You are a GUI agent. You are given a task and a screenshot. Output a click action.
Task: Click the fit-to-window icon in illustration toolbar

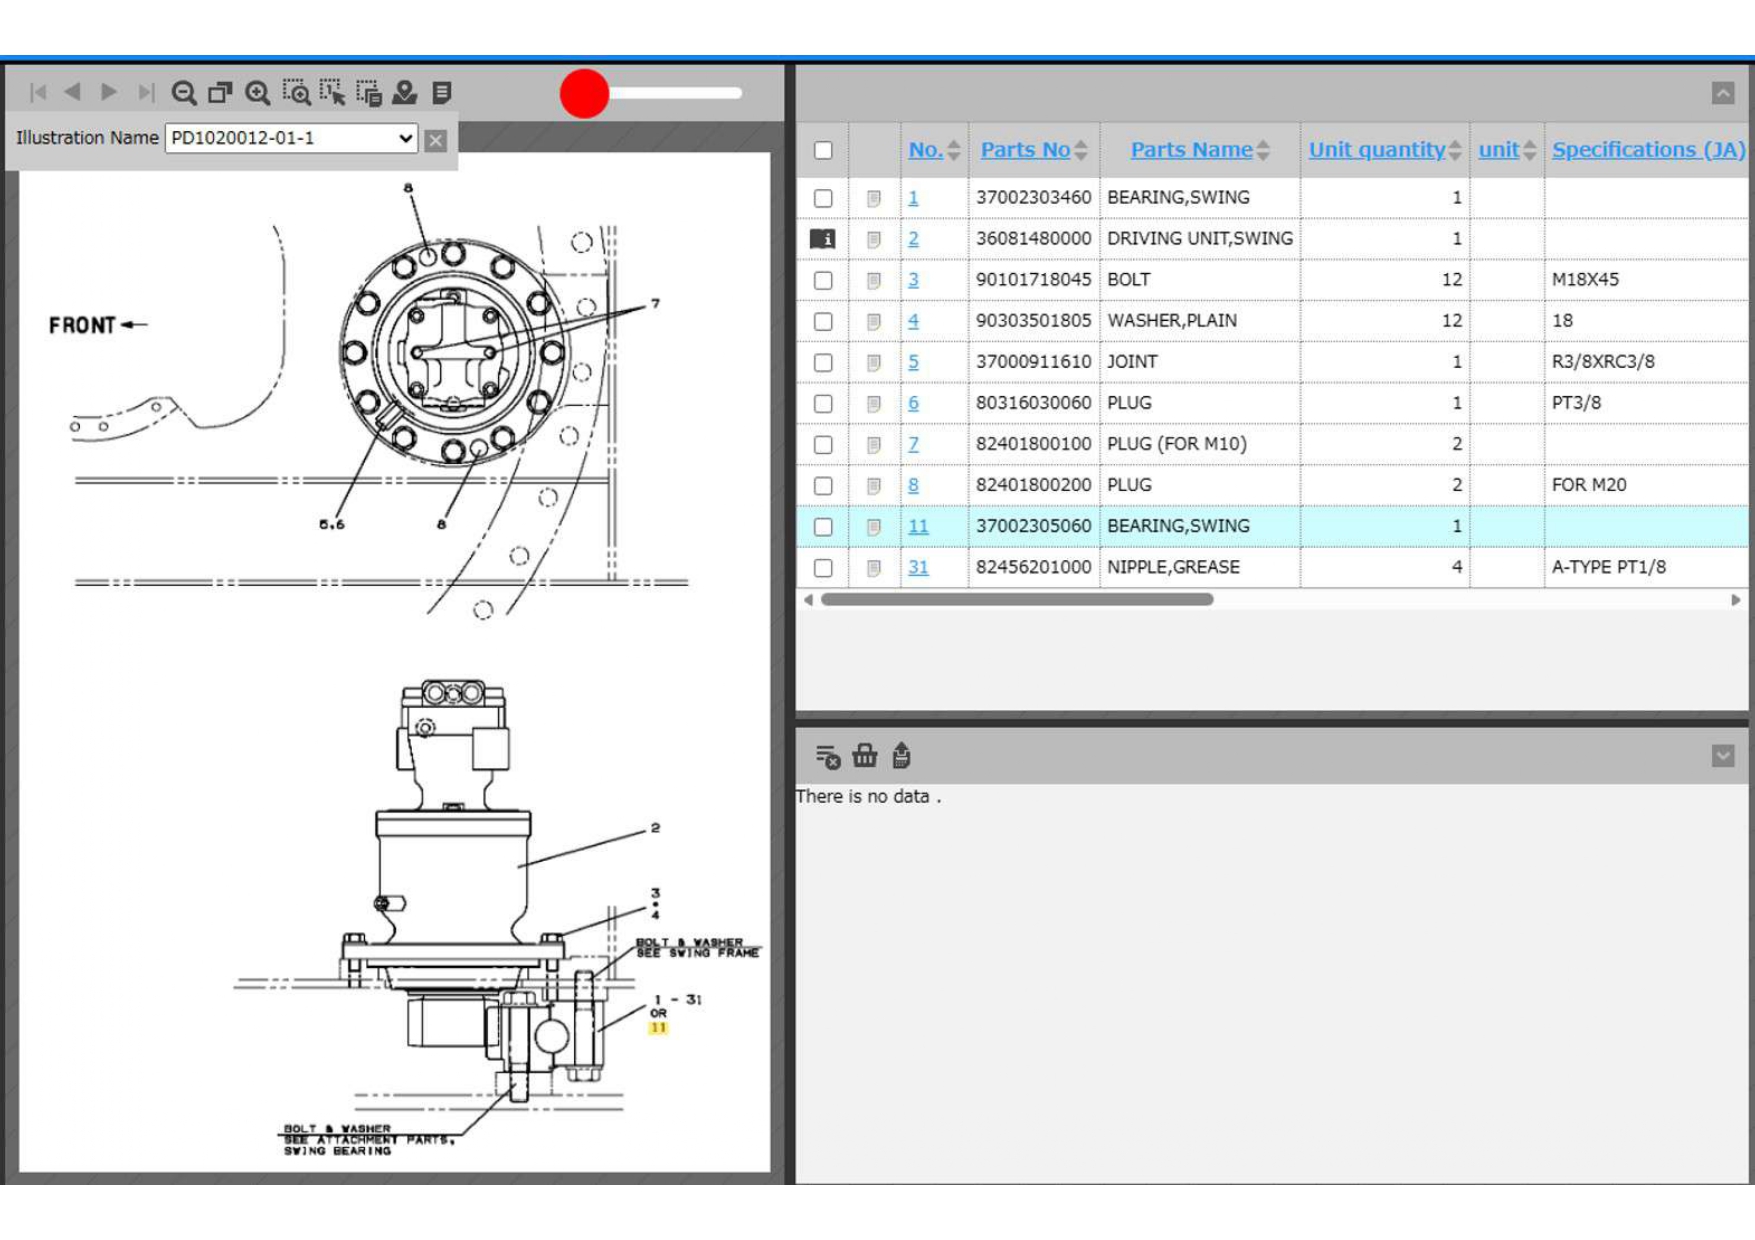[220, 93]
